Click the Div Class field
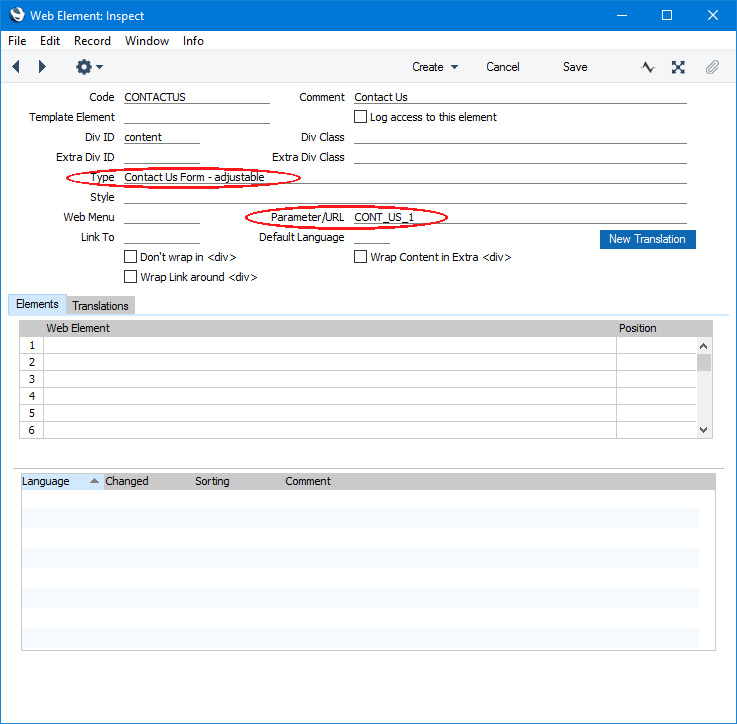Screen dimensions: 737x724 (x=520, y=137)
